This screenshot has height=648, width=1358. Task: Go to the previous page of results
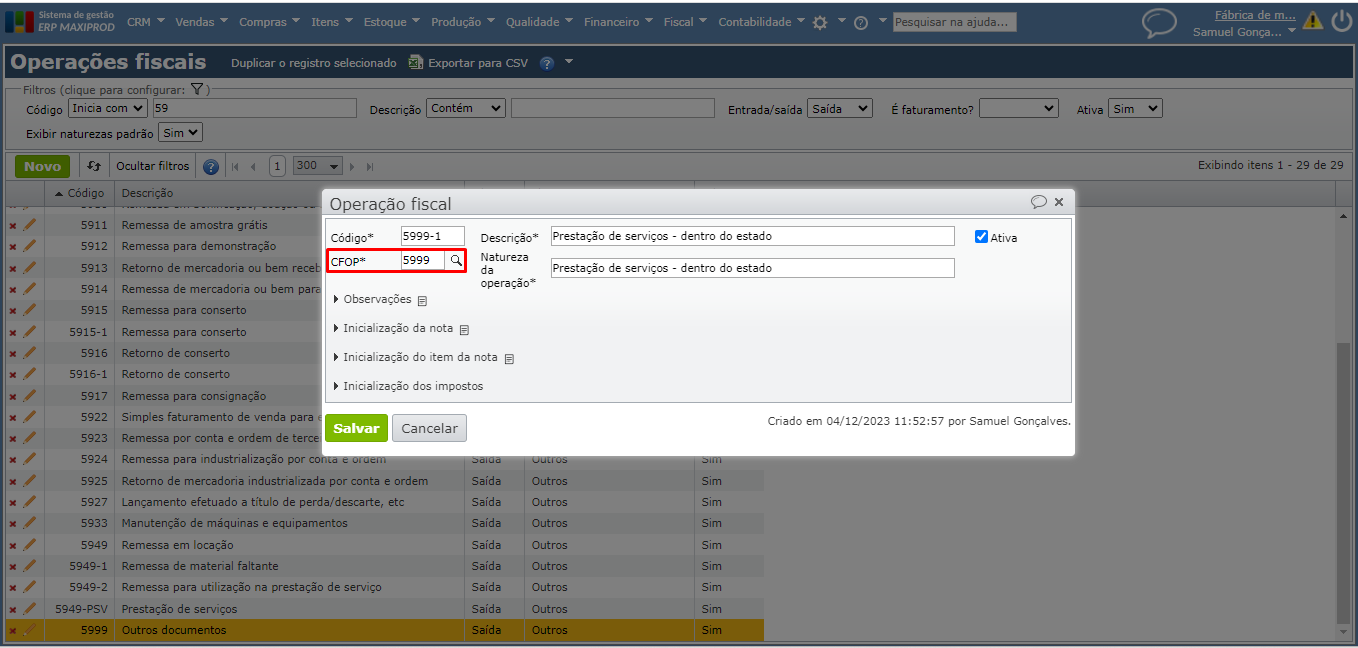click(253, 167)
